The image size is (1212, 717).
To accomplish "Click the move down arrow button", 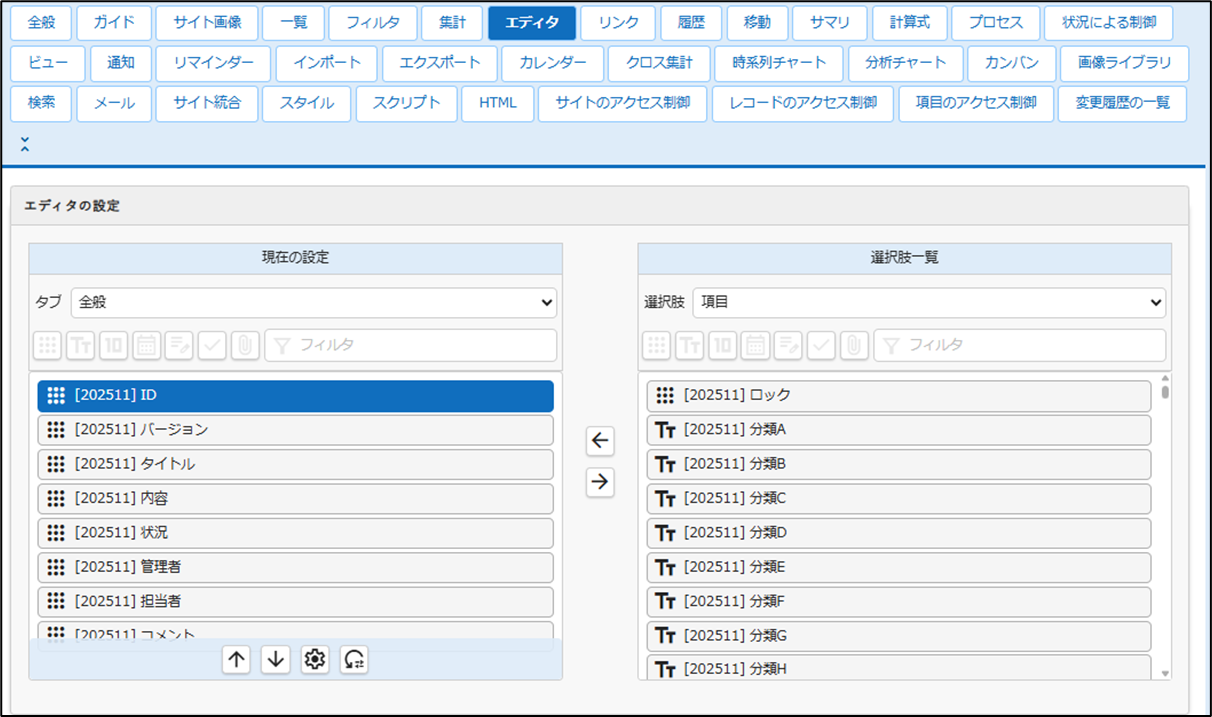I will click(276, 659).
